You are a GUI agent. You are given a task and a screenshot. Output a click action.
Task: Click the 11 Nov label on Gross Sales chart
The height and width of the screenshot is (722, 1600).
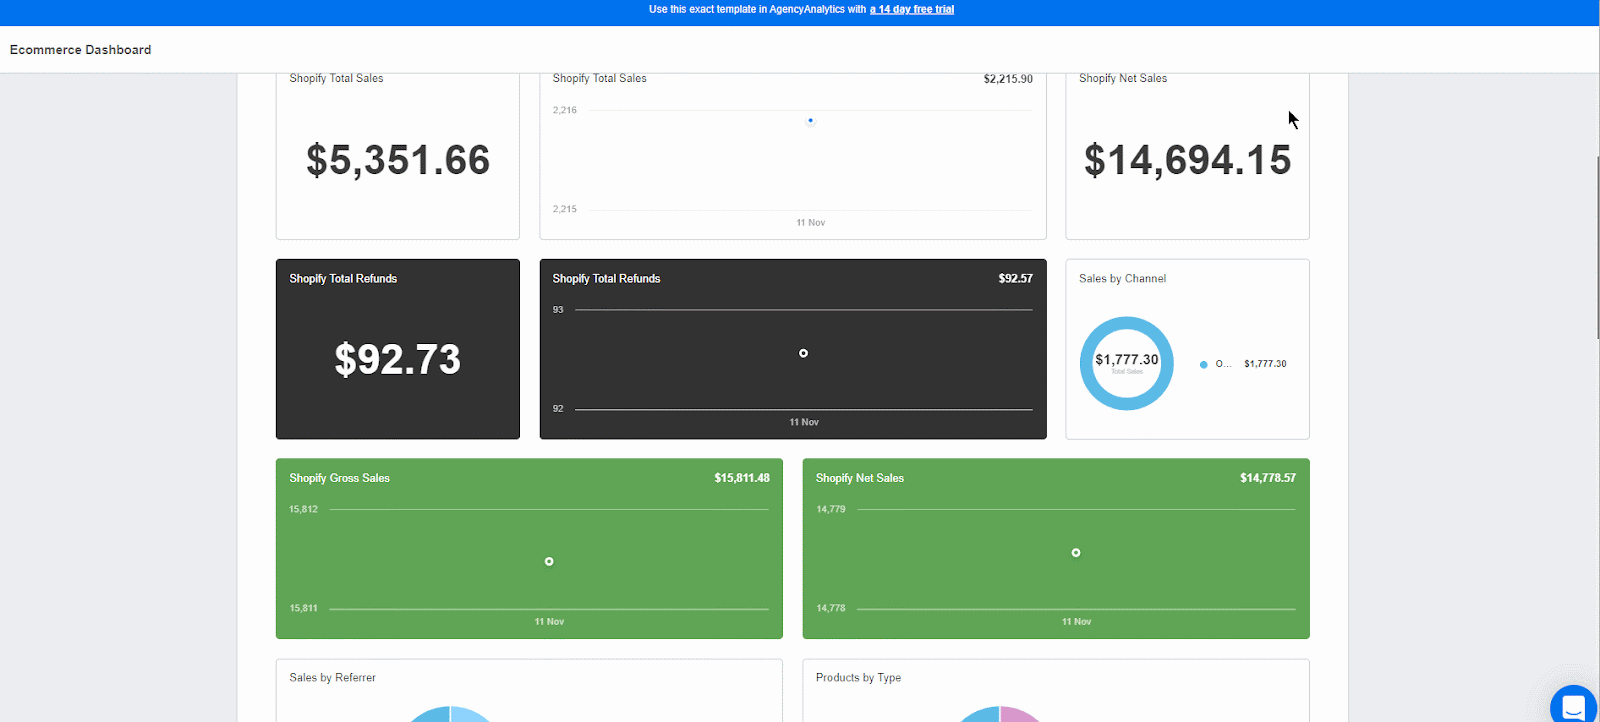[x=549, y=622]
